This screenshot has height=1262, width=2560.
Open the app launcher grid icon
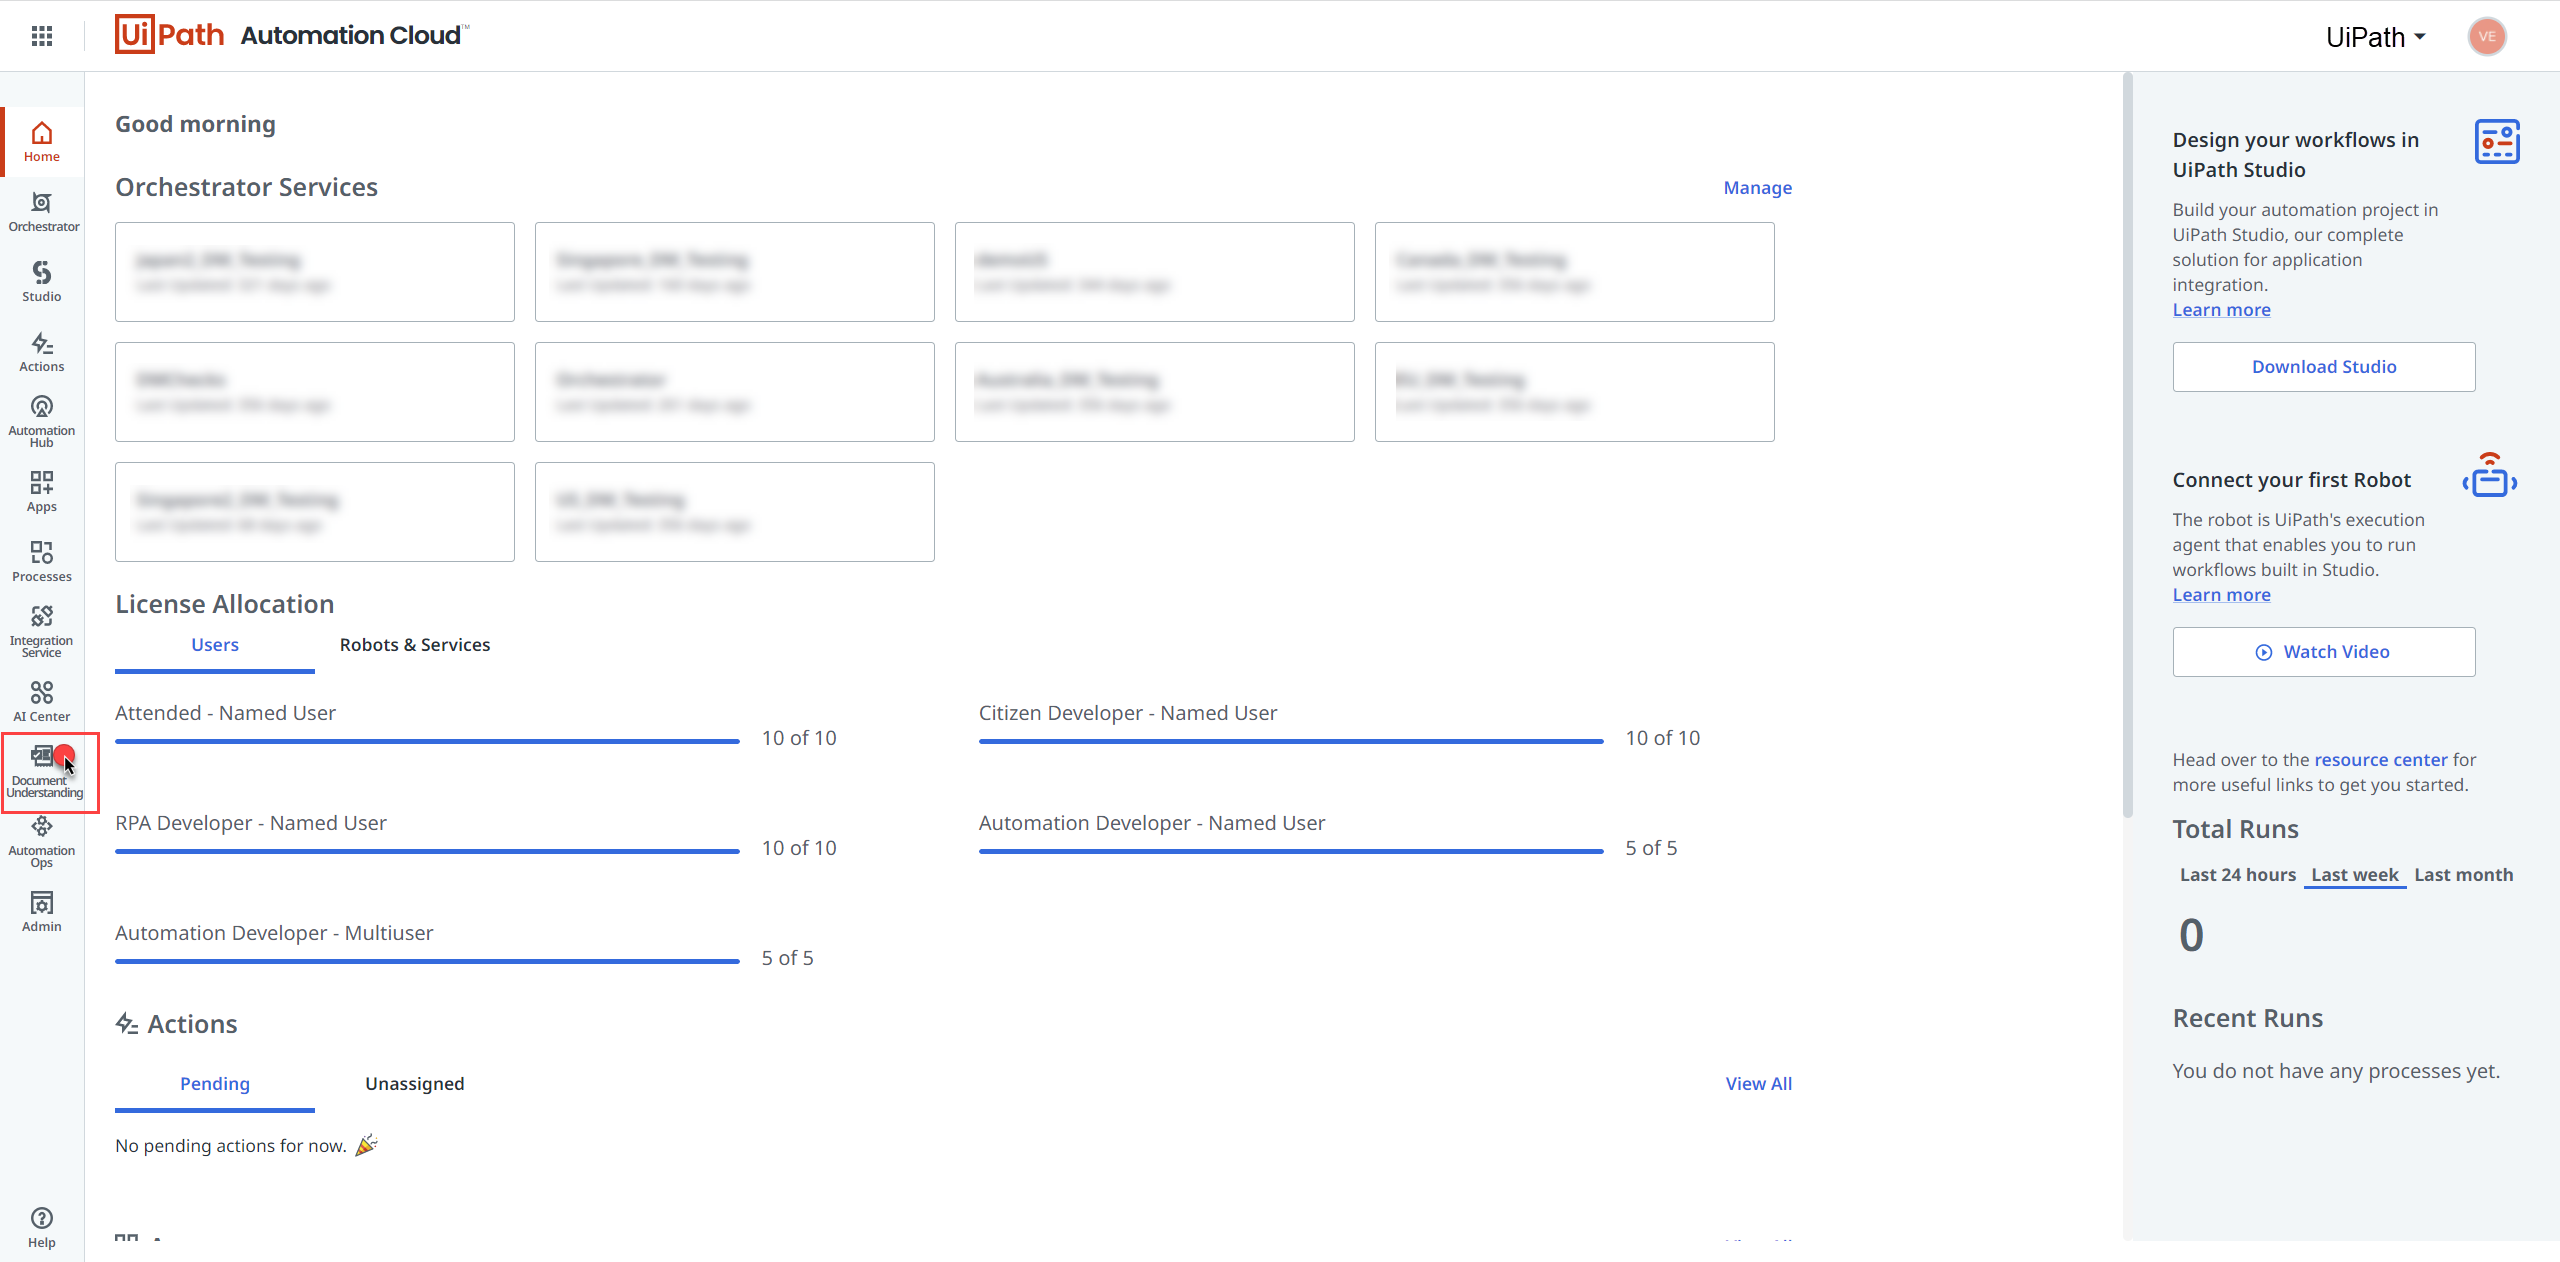(42, 36)
